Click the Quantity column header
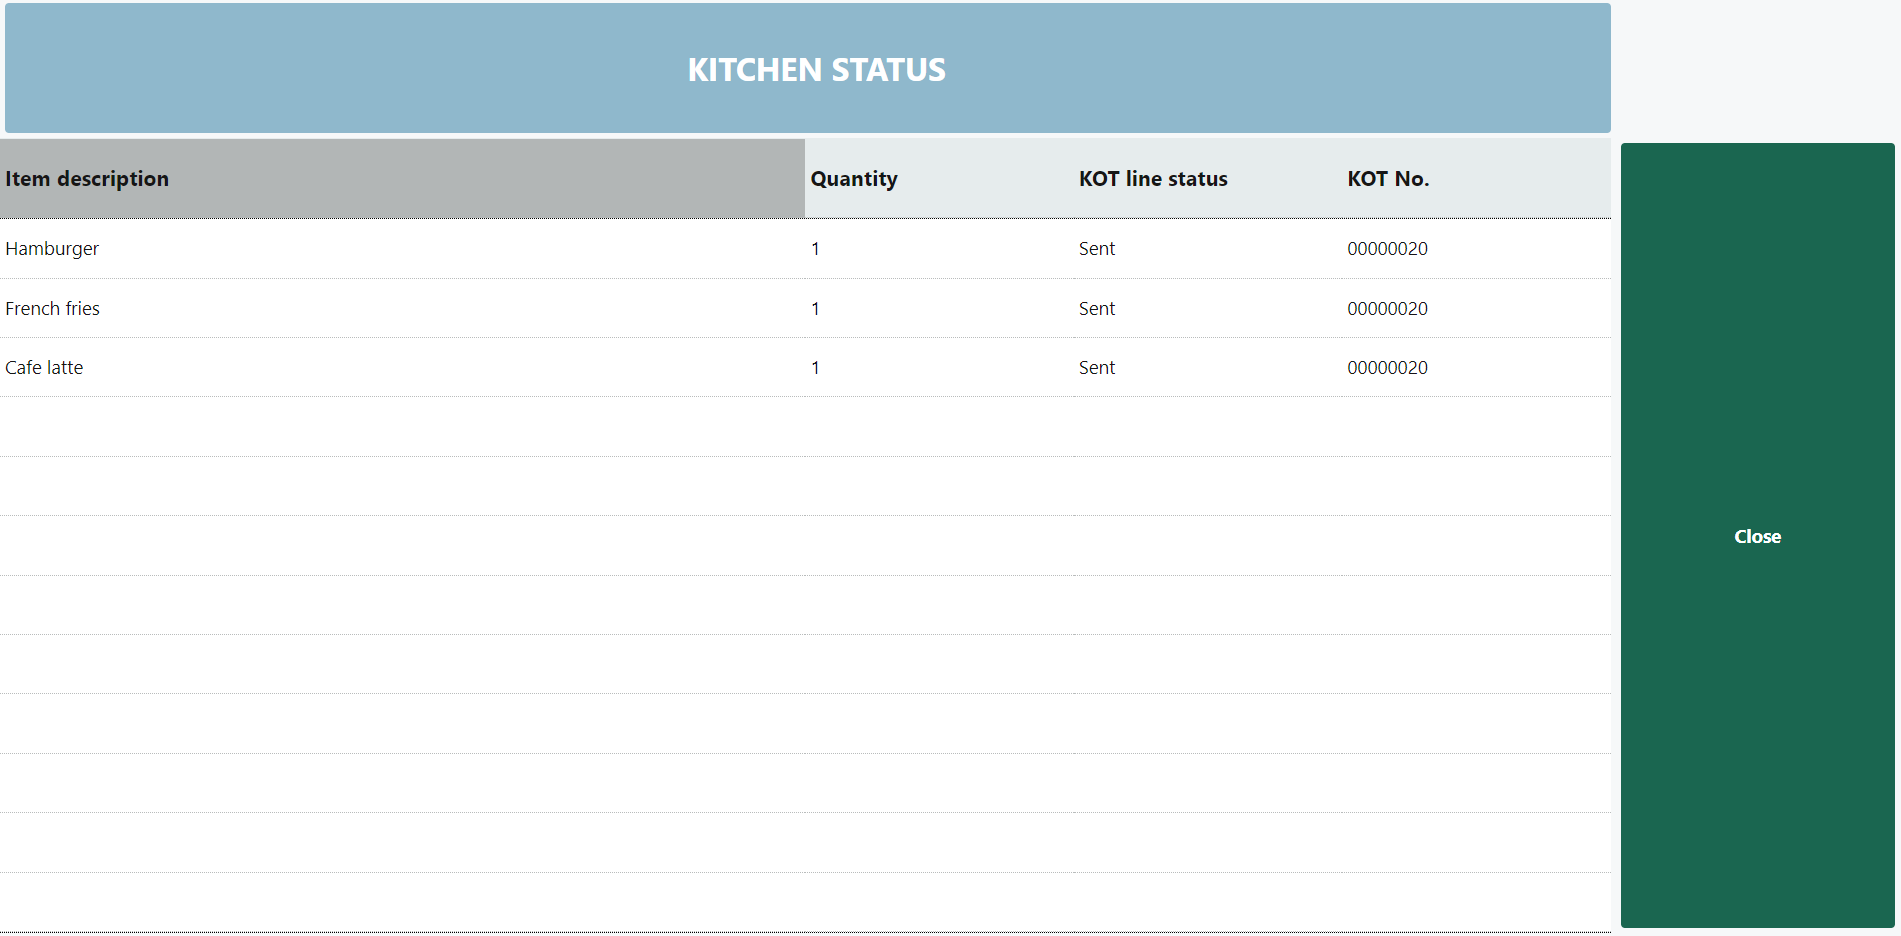Screen dimensions: 1901x936 (x=854, y=179)
